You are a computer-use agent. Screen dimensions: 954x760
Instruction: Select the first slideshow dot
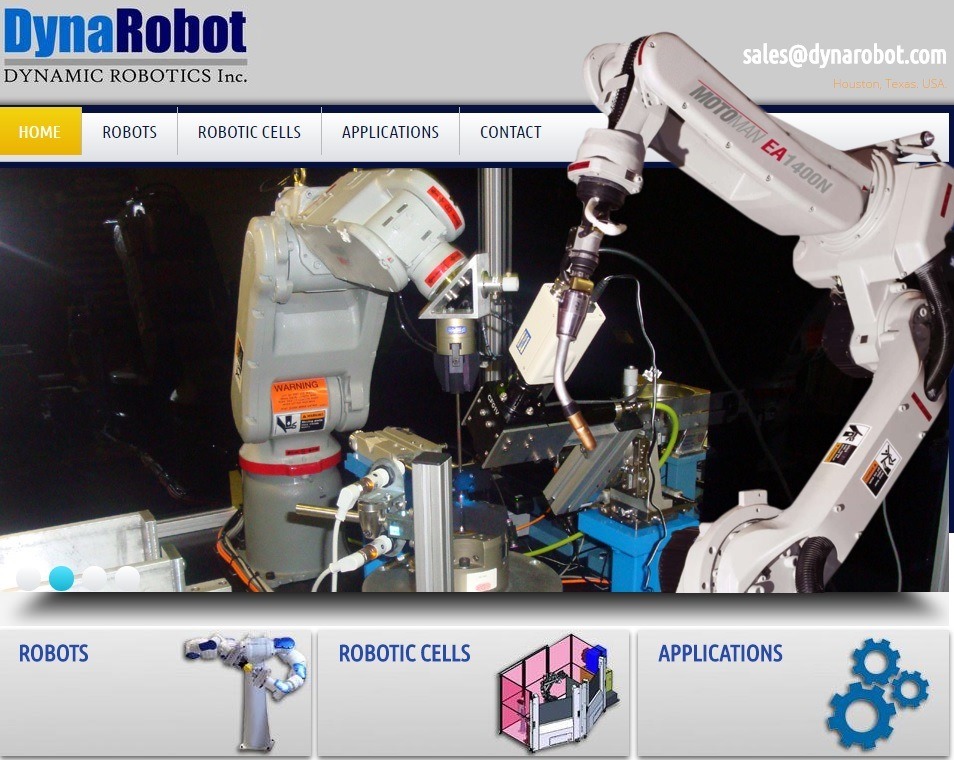28,578
